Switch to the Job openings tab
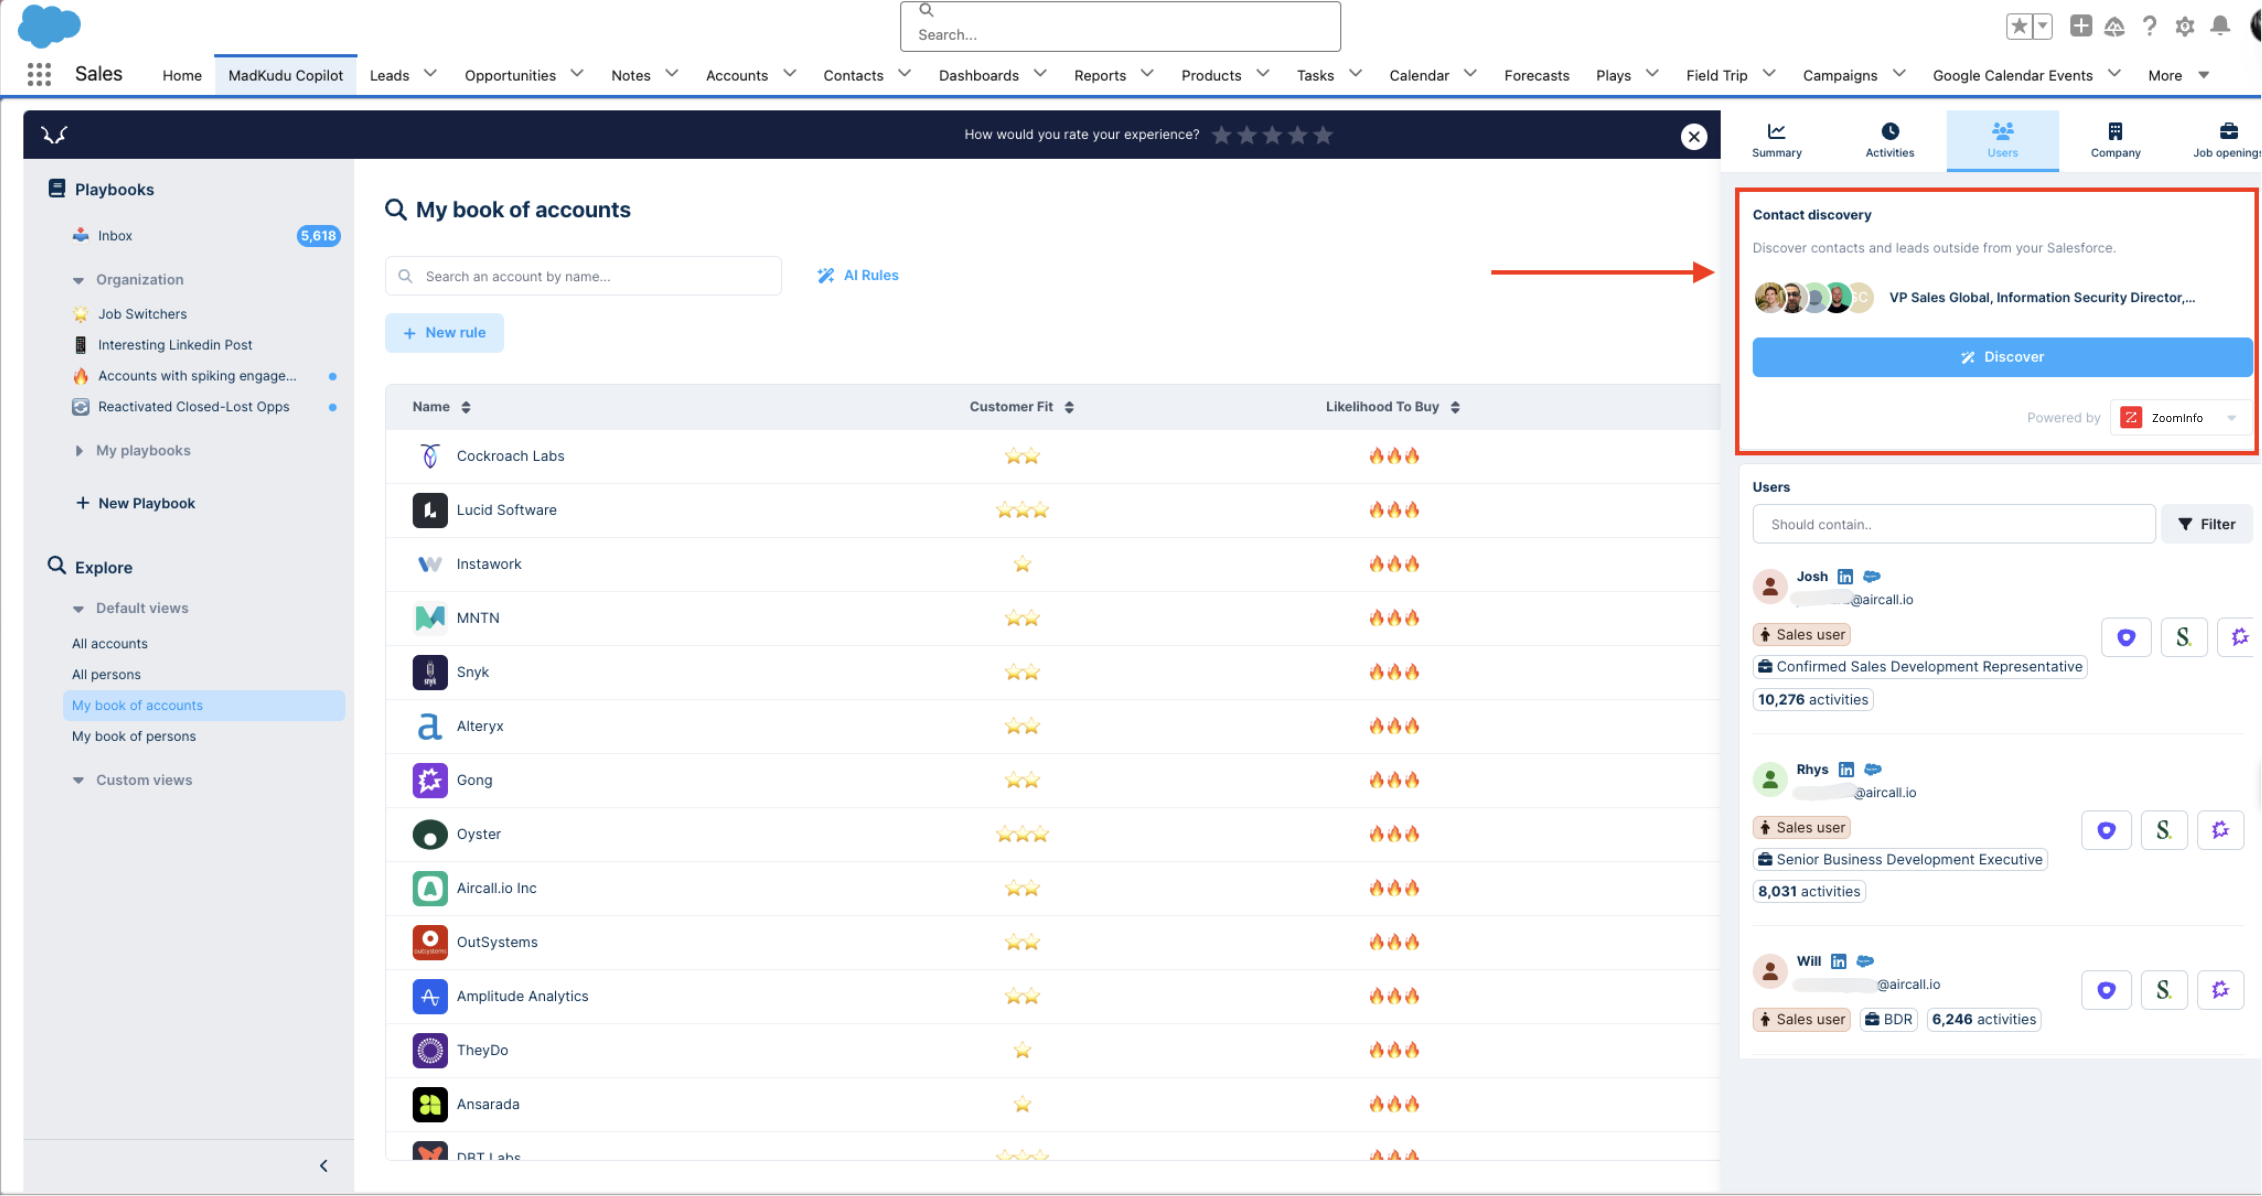The width and height of the screenshot is (2262, 1196). 2227,141
